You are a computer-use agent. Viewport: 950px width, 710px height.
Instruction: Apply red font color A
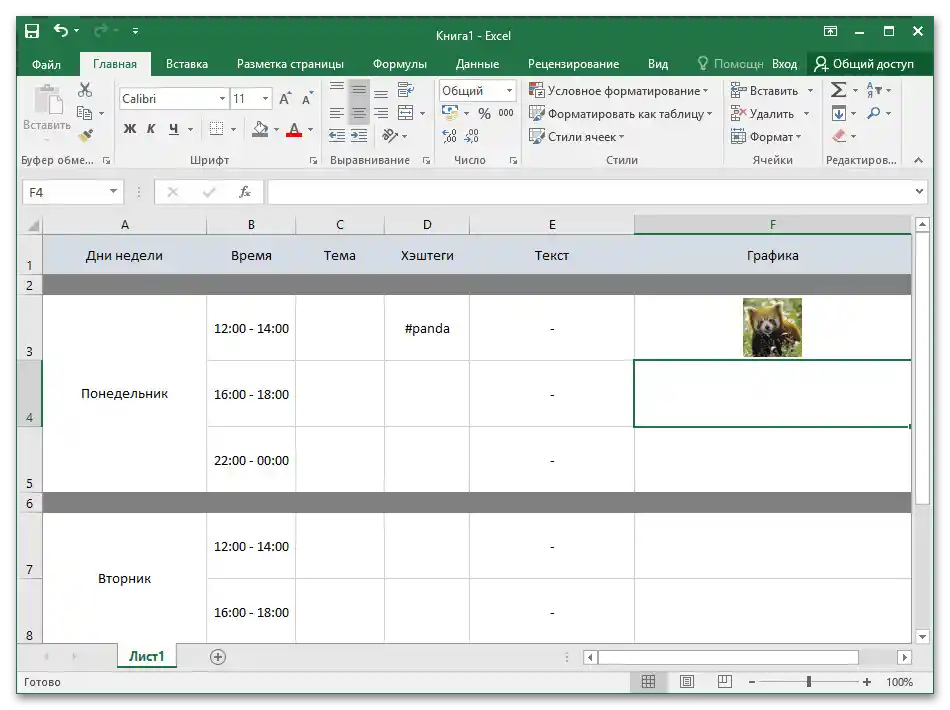click(x=294, y=129)
